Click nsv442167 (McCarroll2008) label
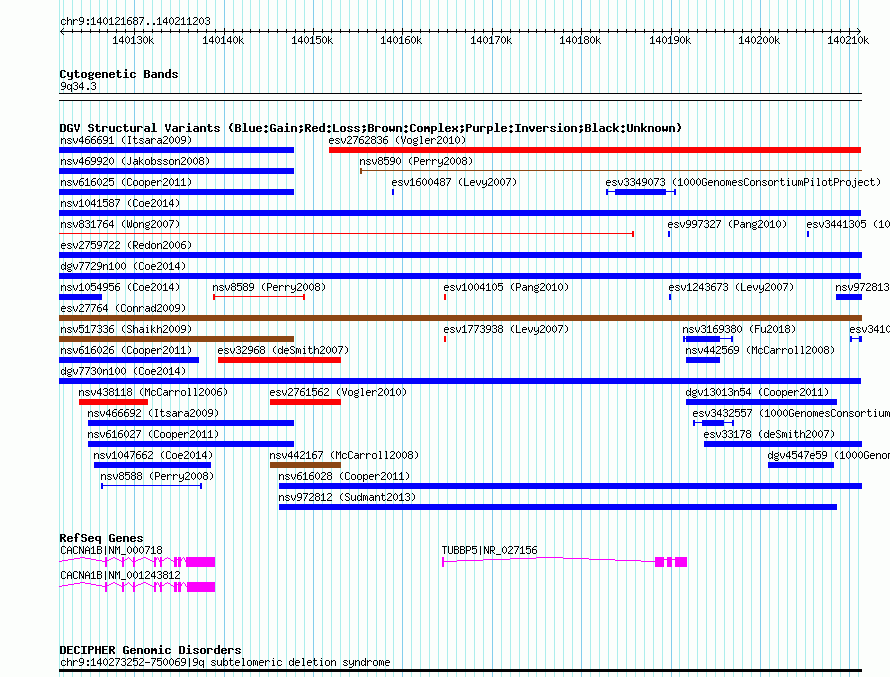This screenshot has width=890, height=677. [344, 455]
